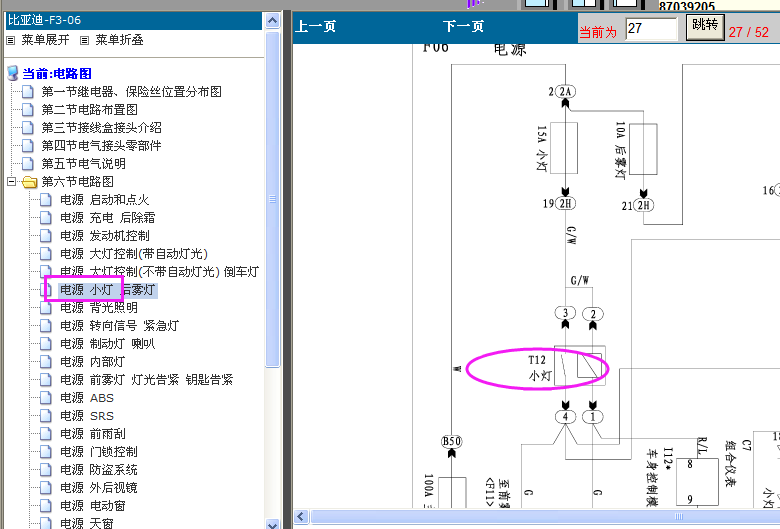This screenshot has width=780, height=529.
Task: Click page icon for 电源 发动机控制
Action: click(46, 235)
